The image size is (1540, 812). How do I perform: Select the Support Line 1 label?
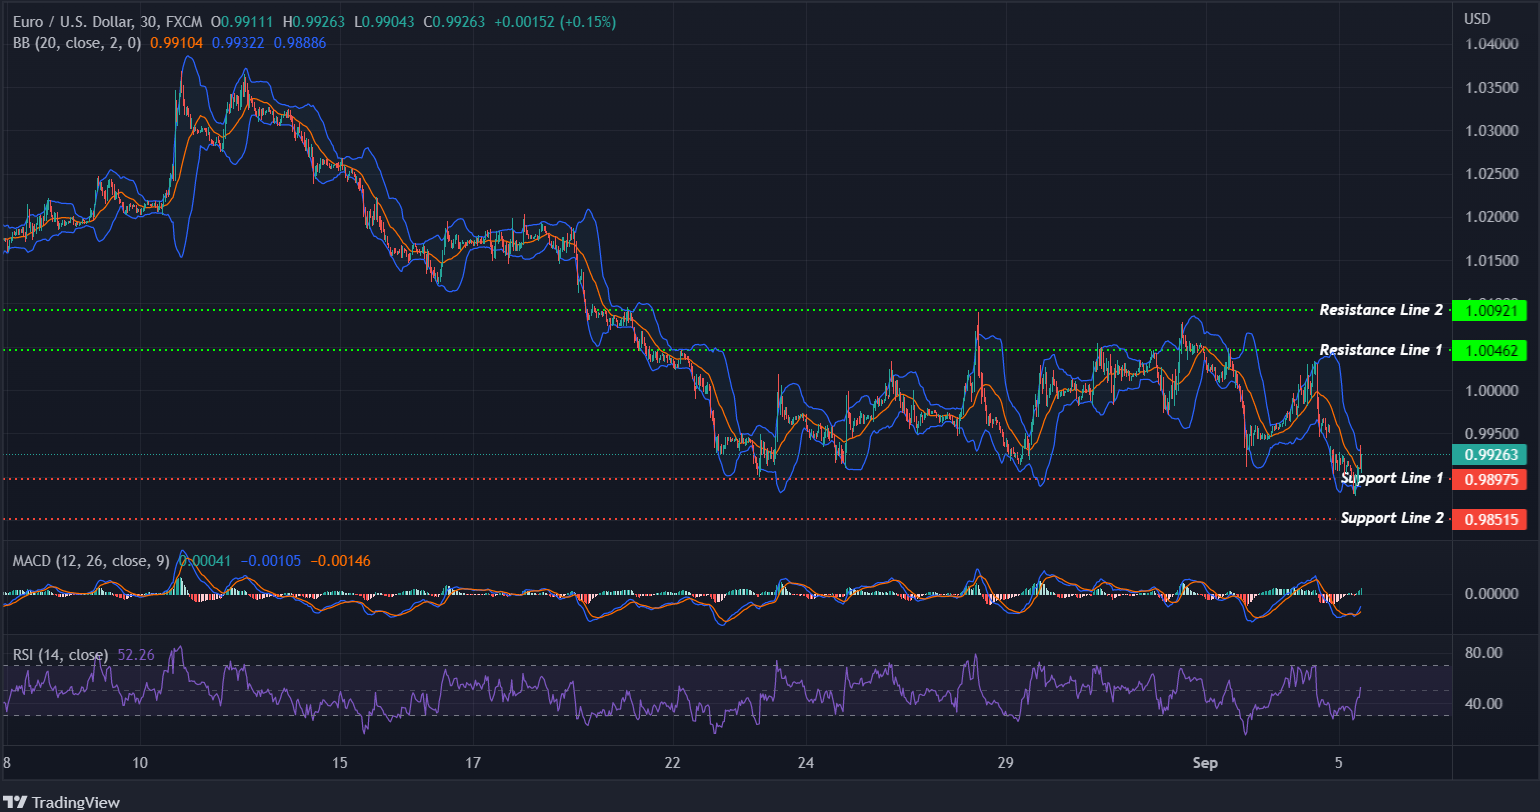[1392, 478]
